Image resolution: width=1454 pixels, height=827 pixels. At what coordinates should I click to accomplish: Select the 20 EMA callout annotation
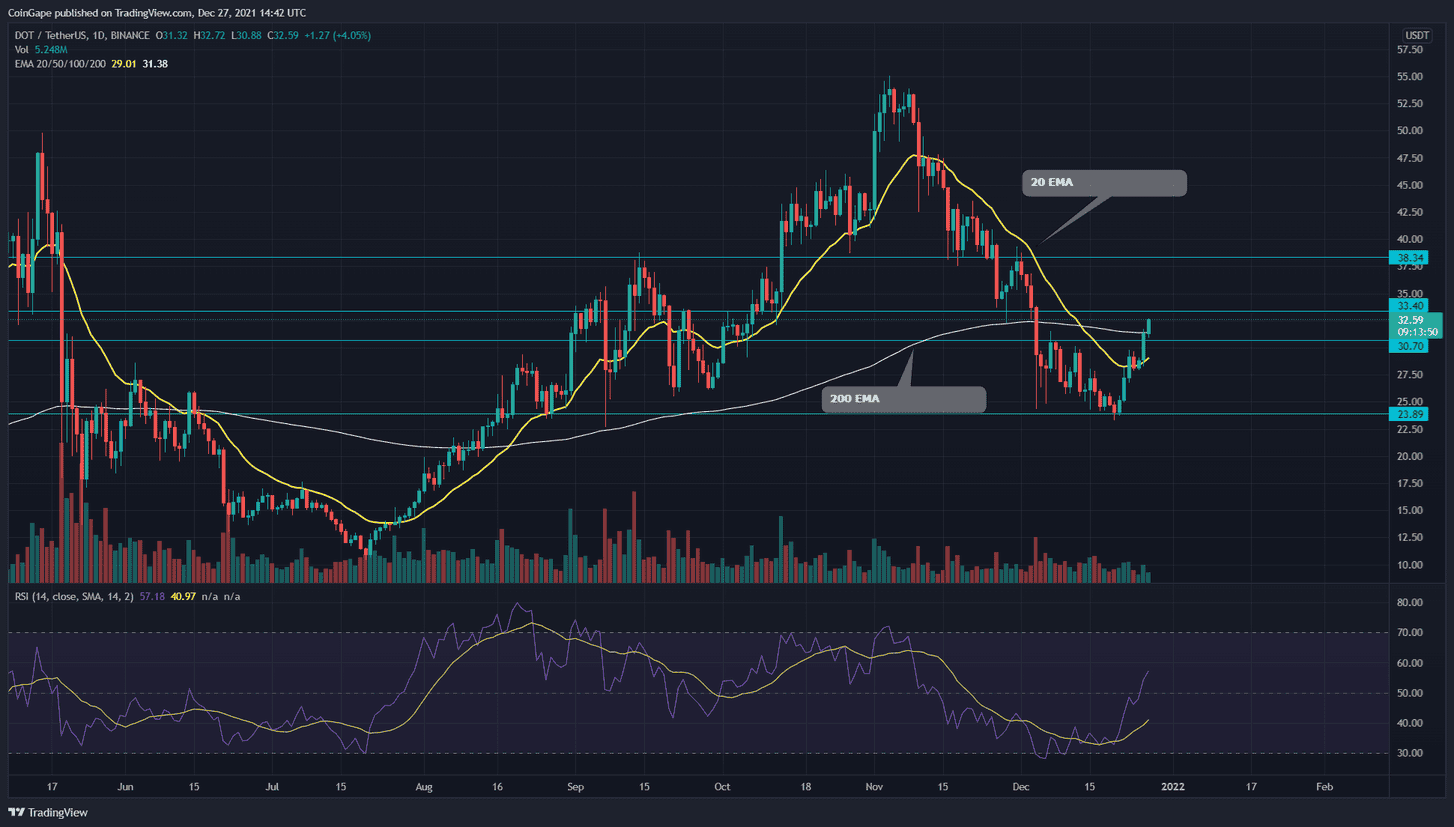click(1103, 183)
